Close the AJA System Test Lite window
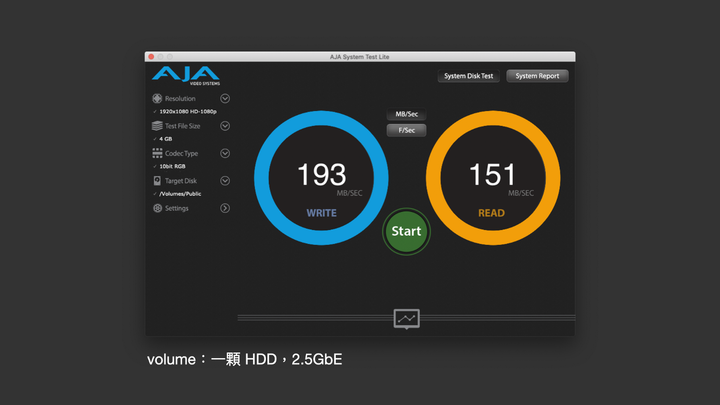 (x=151, y=56)
